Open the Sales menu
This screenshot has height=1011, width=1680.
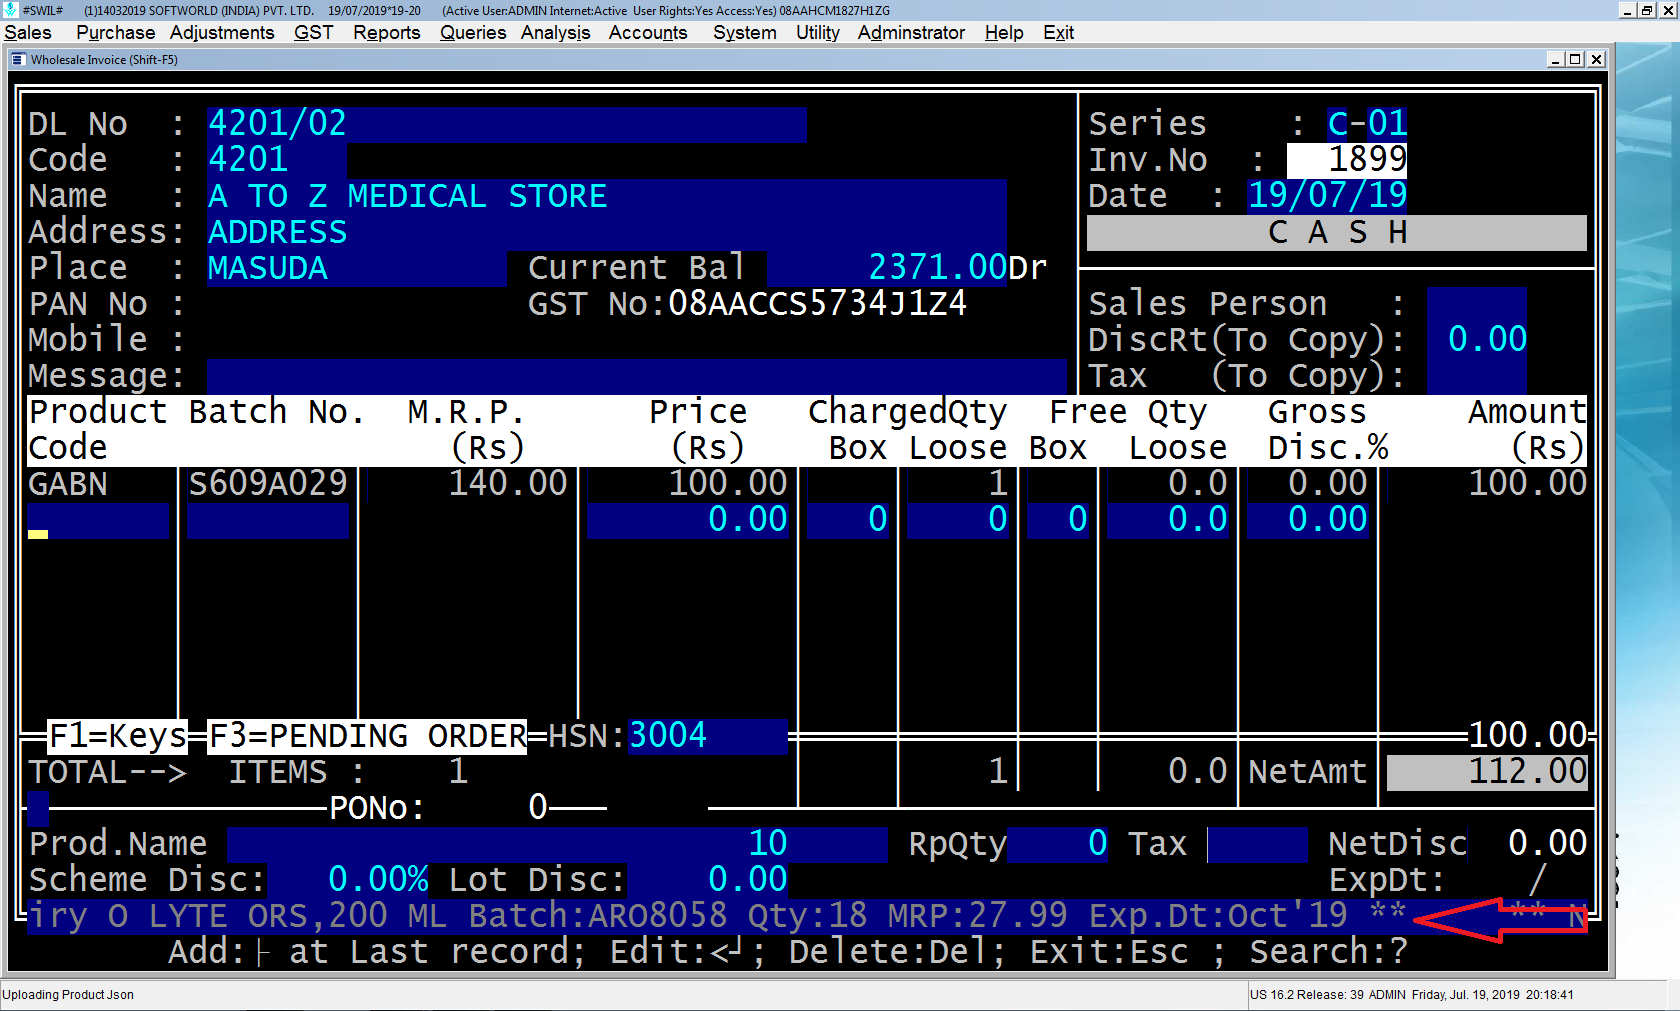(28, 33)
